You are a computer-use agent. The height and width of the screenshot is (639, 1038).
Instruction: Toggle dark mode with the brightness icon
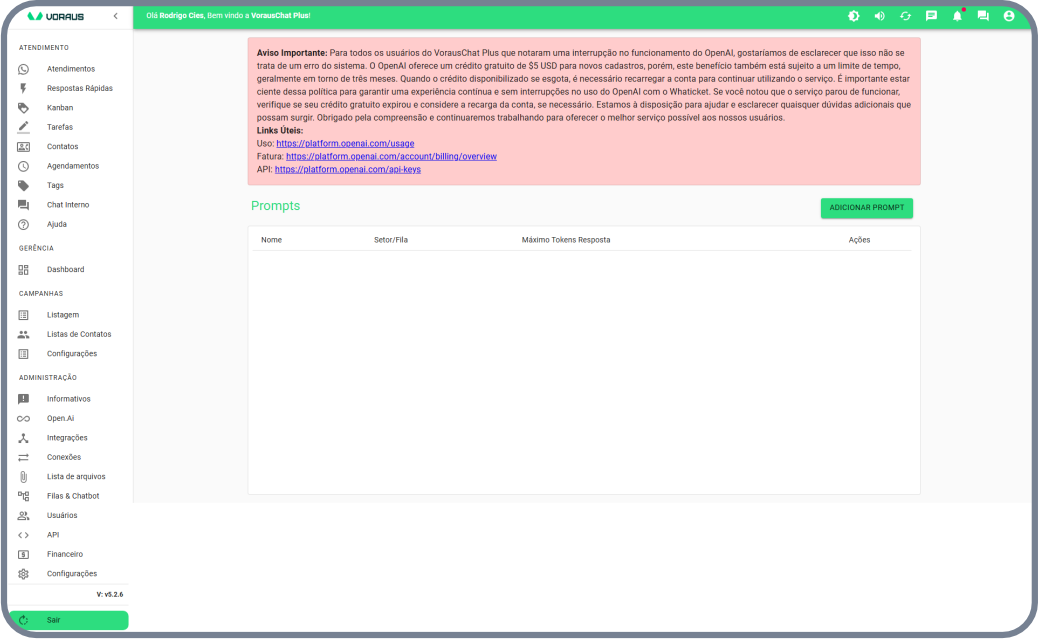point(853,16)
